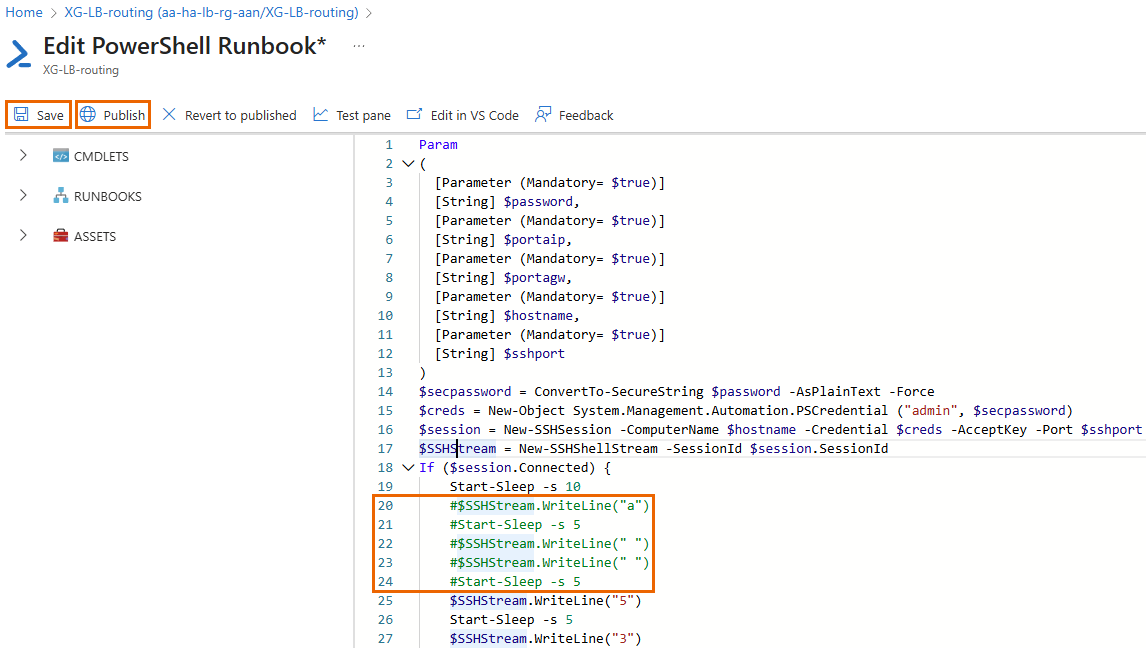Click the Test pane chart icon
This screenshot has width=1146, height=648.
pyautogui.click(x=320, y=114)
